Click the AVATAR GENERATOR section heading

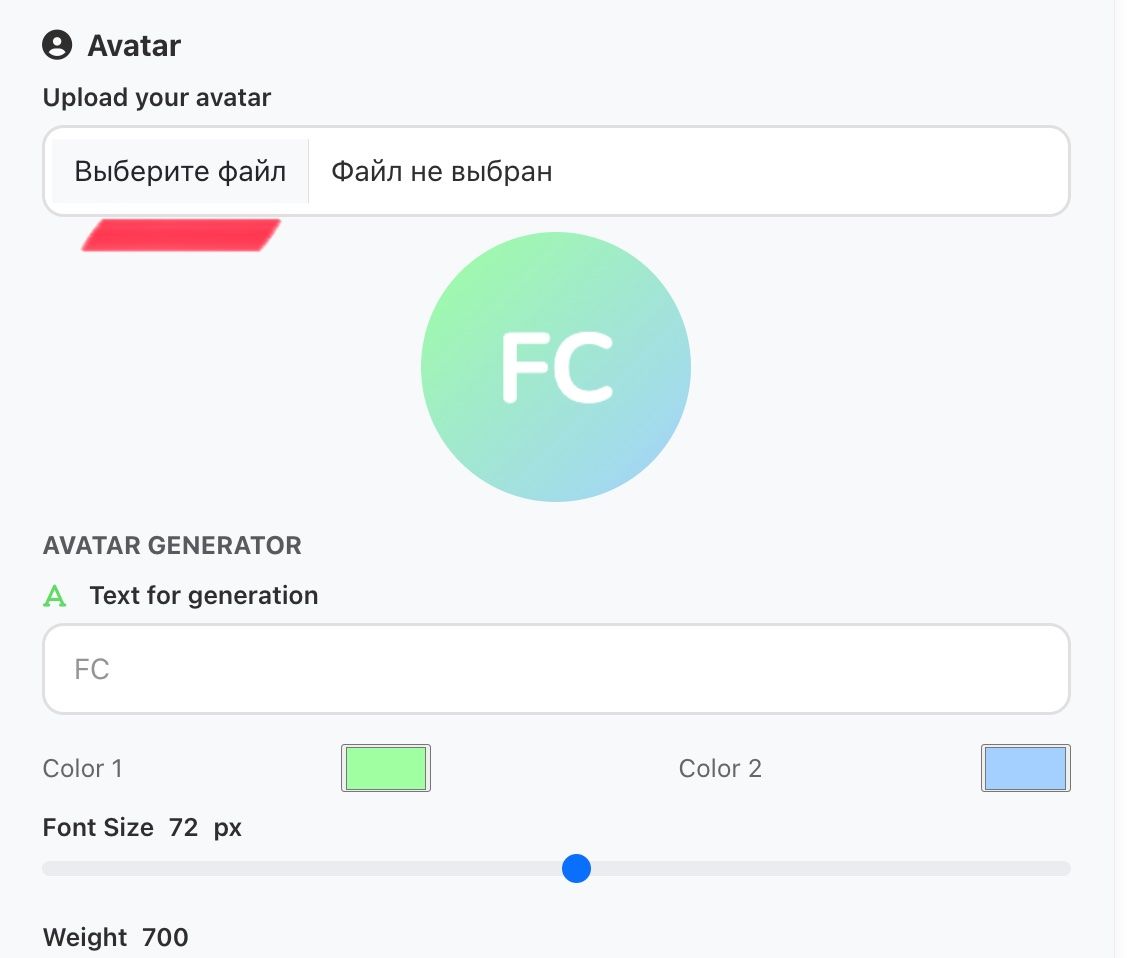[171, 545]
